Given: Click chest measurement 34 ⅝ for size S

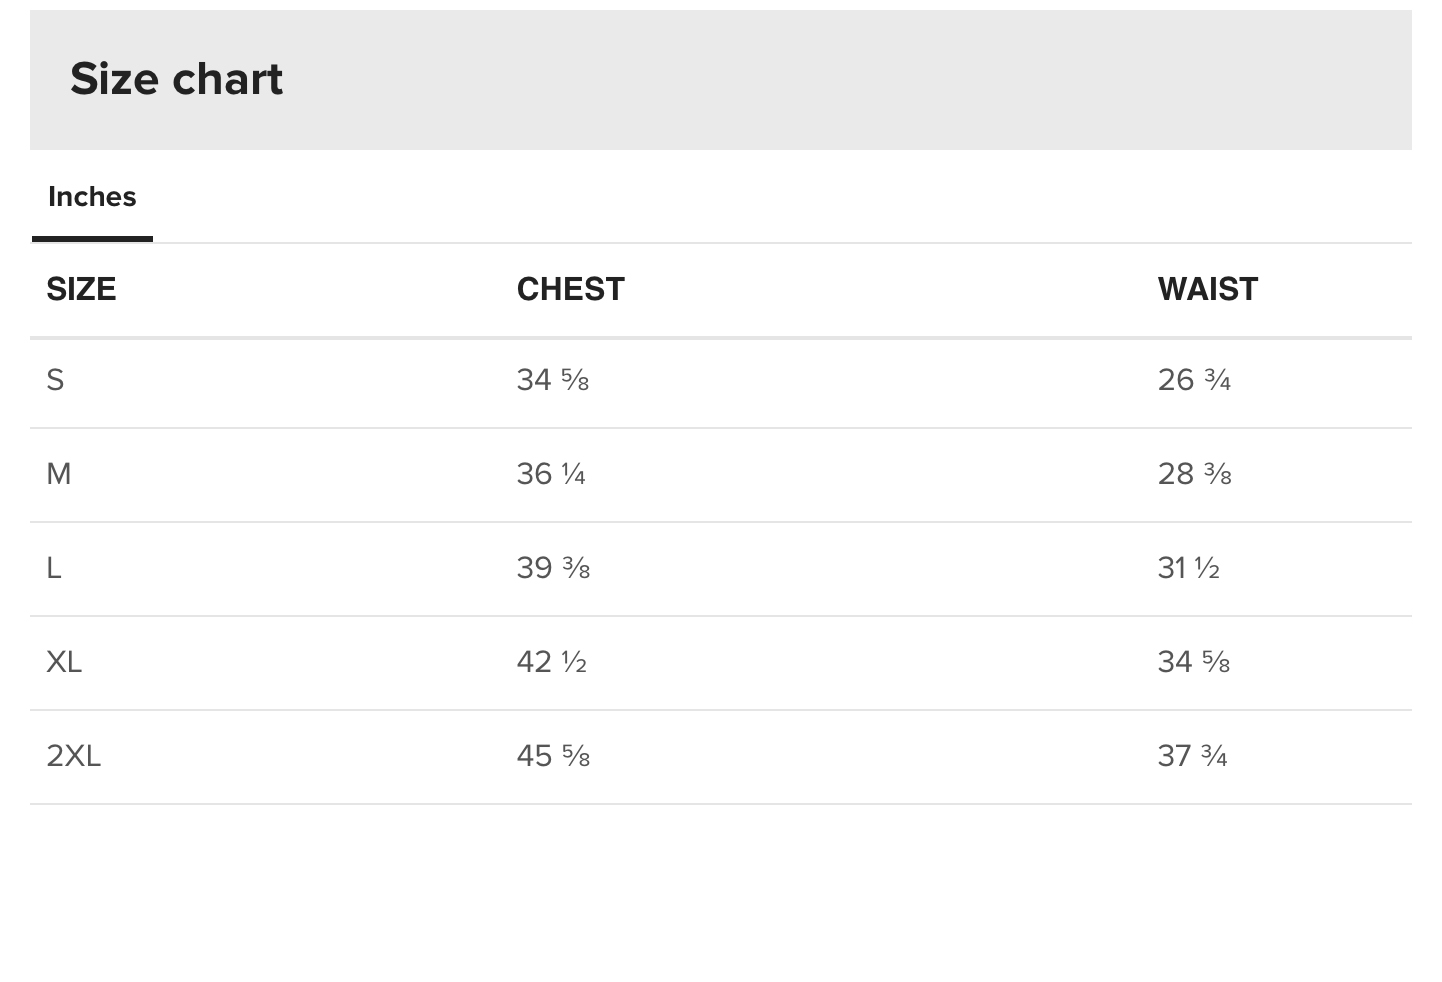Looking at the screenshot, I should tap(552, 380).
